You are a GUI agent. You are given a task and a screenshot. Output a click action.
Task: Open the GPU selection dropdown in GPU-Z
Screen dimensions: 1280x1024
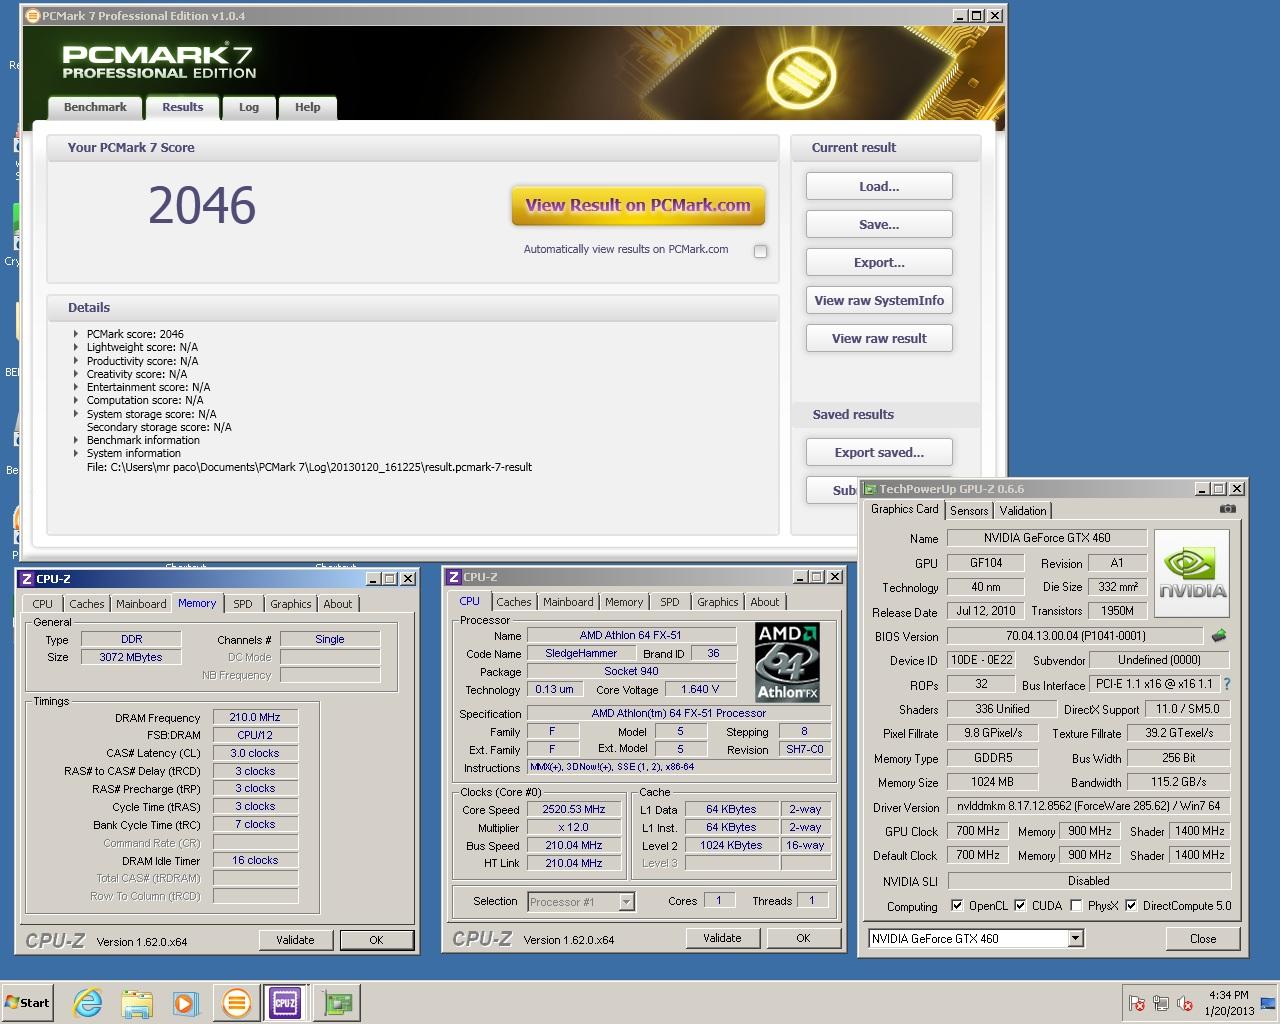pos(1076,938)
